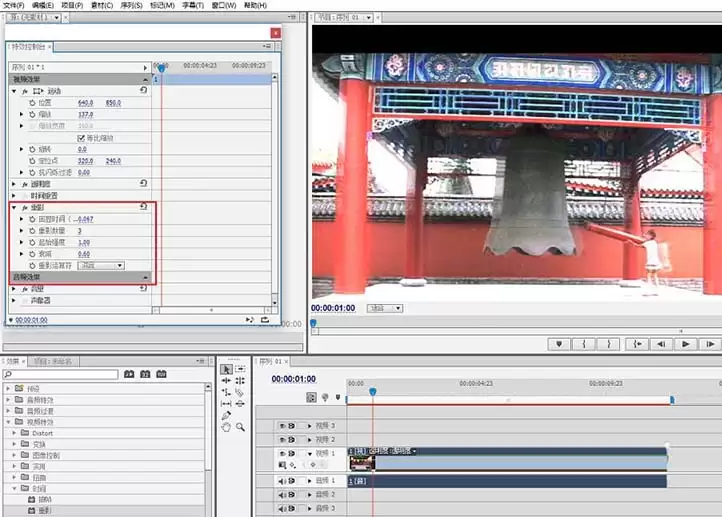Click the Selection arrow tool
This screenshot has width=722, height=517.
[x=226, y=369]
